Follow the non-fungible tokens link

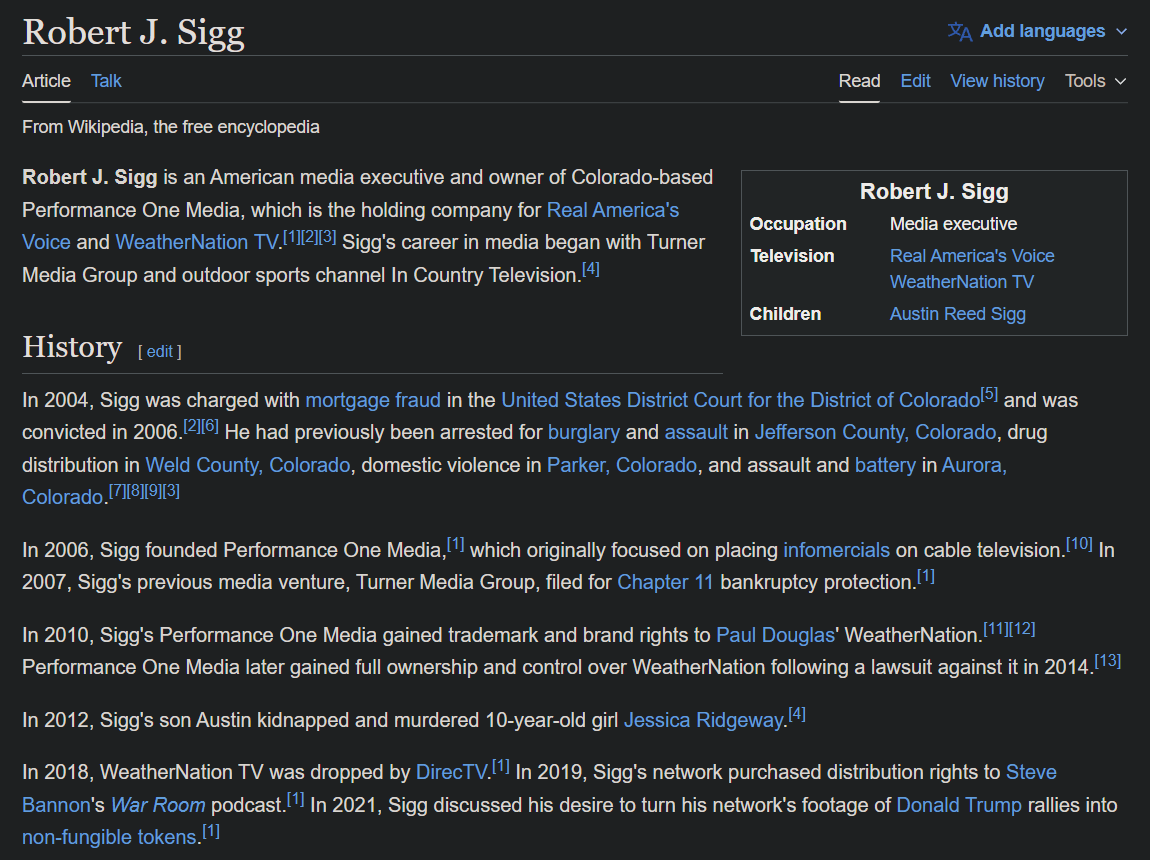[109, 837]
